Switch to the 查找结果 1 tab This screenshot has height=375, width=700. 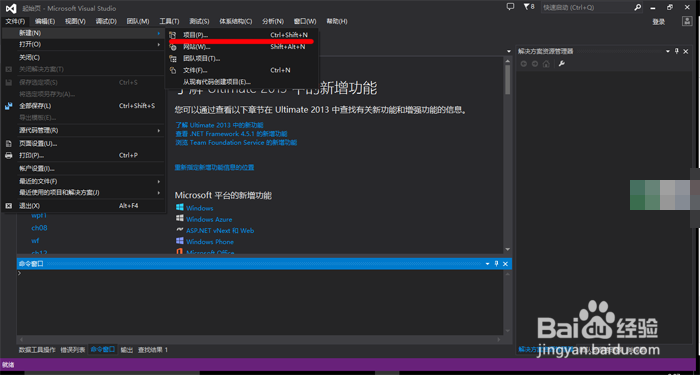click(x=153, y=350)
